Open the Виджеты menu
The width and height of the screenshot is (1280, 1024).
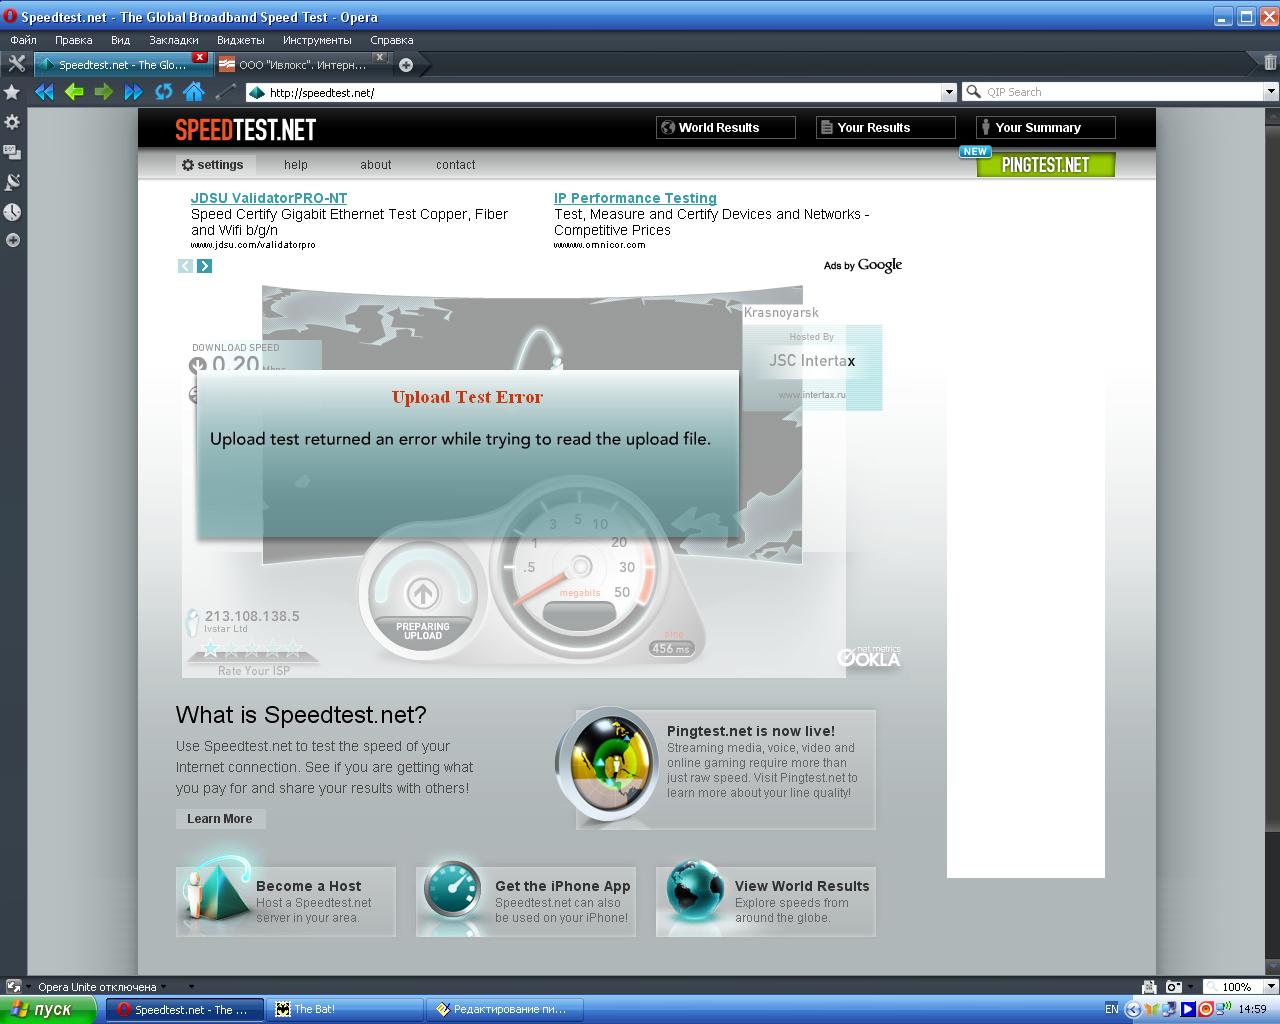tap(241, 40)
